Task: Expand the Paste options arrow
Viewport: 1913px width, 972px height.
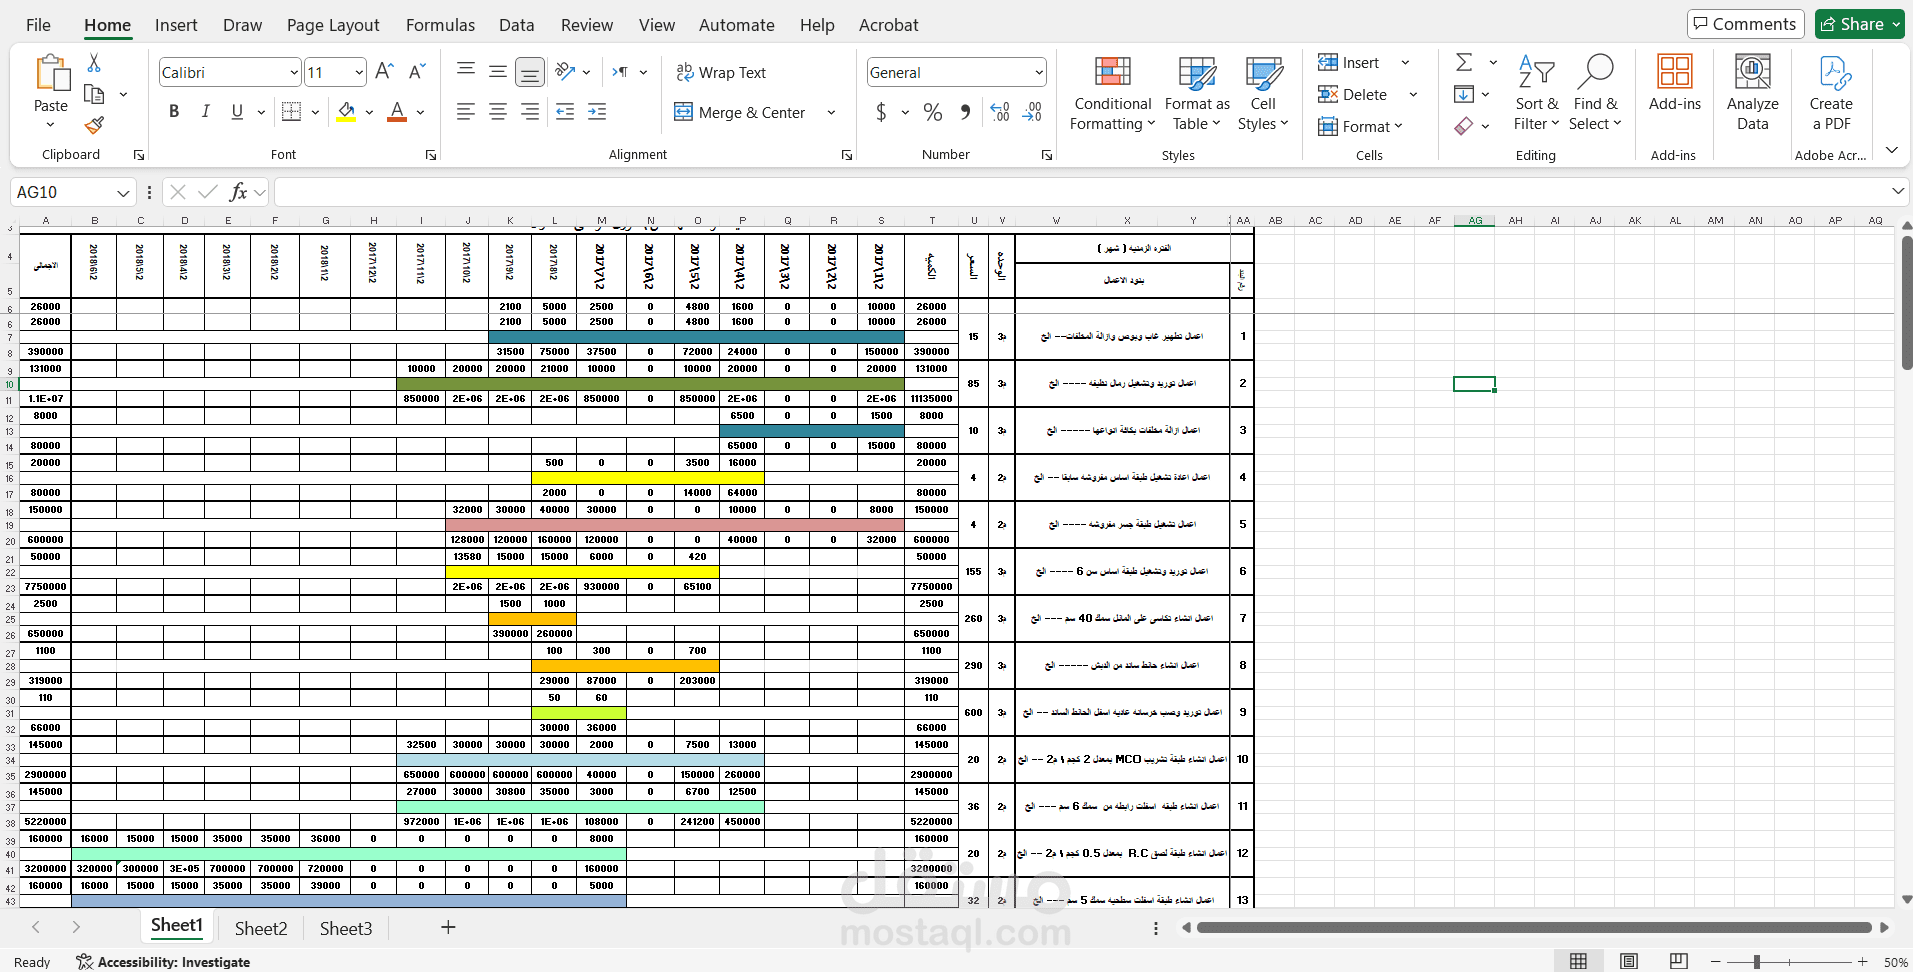Action: pyautogui.click(x=51, y=125)
